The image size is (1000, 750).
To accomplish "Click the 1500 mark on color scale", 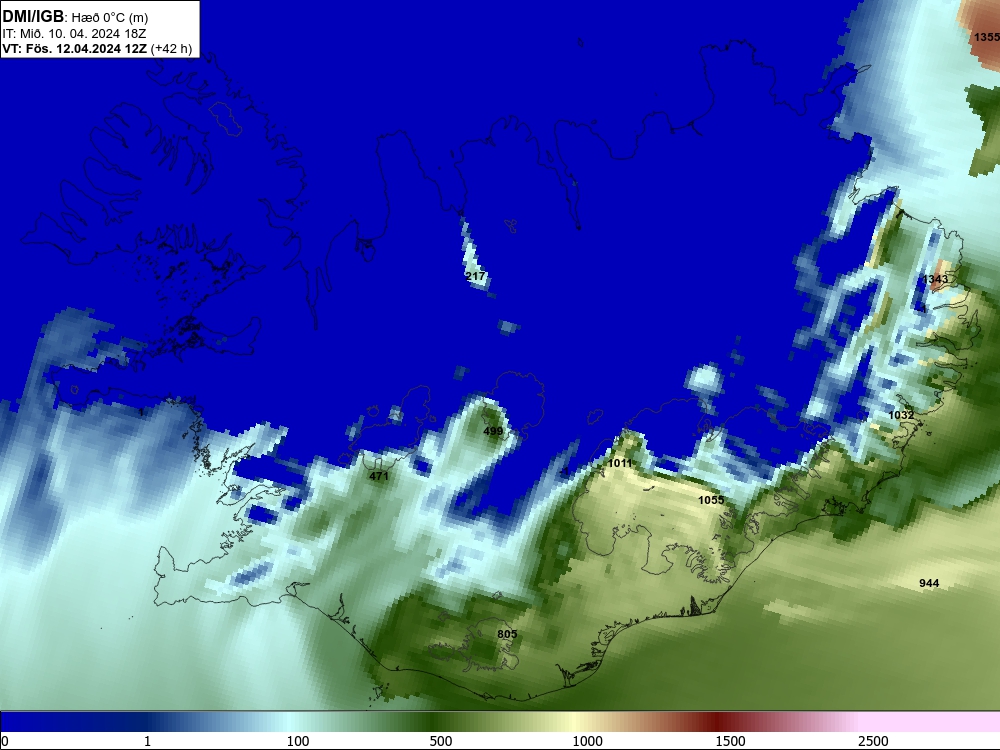I will click(x=730, y=741).
